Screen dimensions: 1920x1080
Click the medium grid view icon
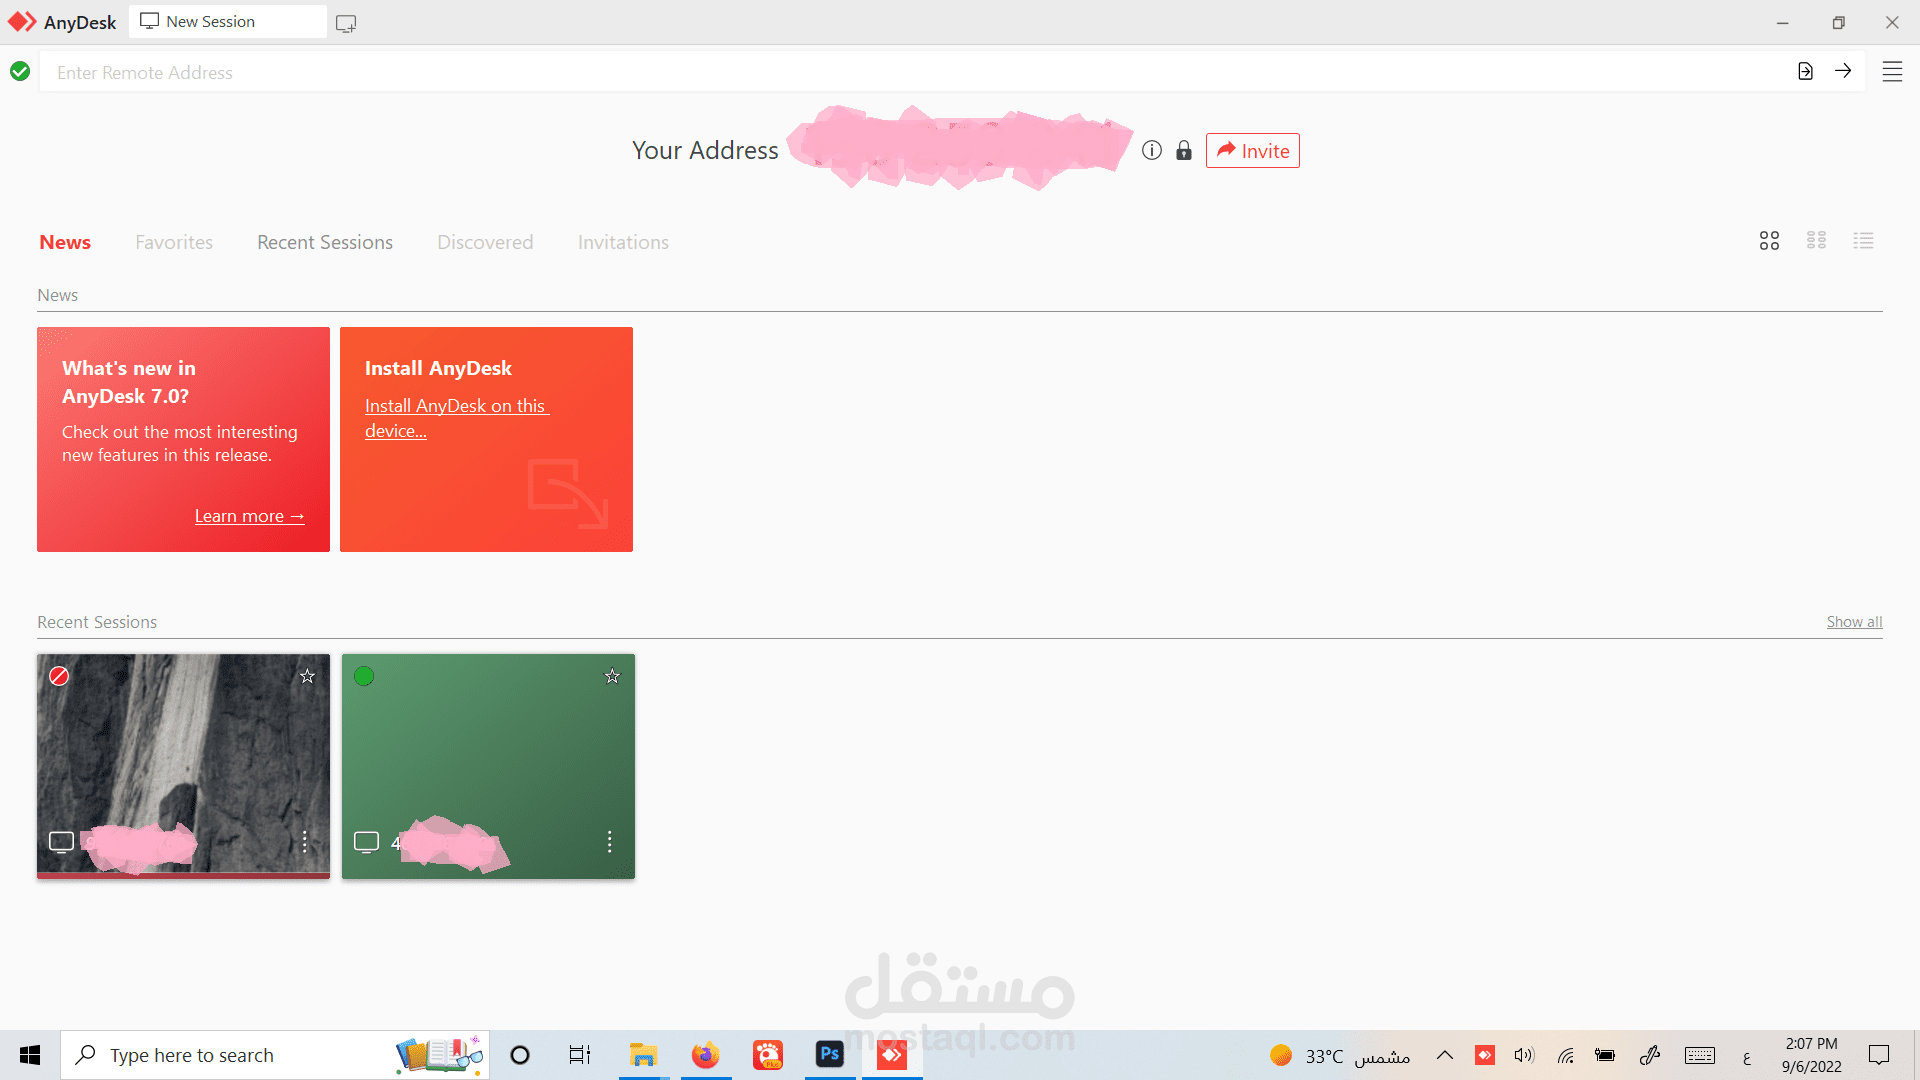click(x=1816, y=240)
